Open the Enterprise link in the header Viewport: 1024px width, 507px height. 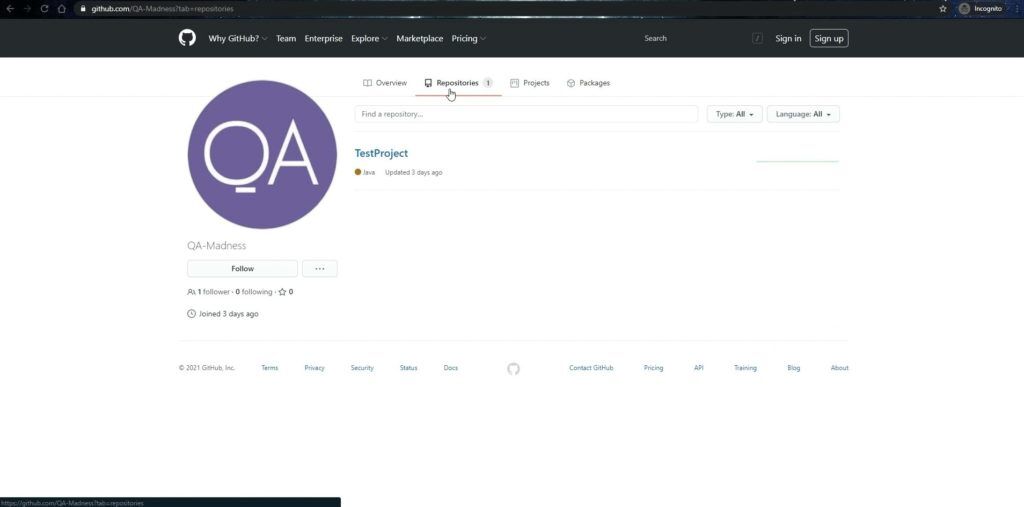tap(323, 39)
